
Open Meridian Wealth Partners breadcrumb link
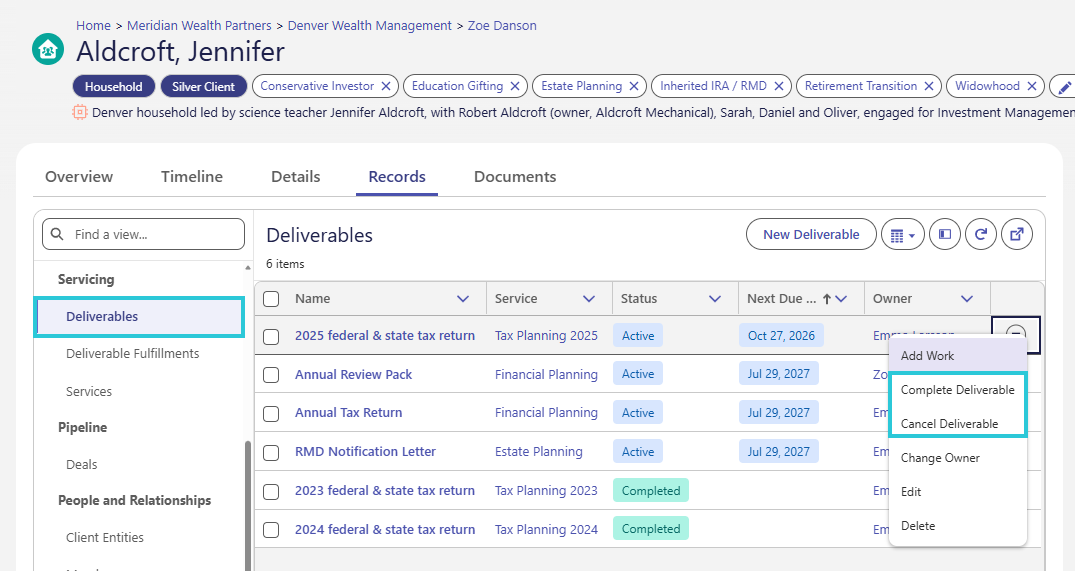200,25
